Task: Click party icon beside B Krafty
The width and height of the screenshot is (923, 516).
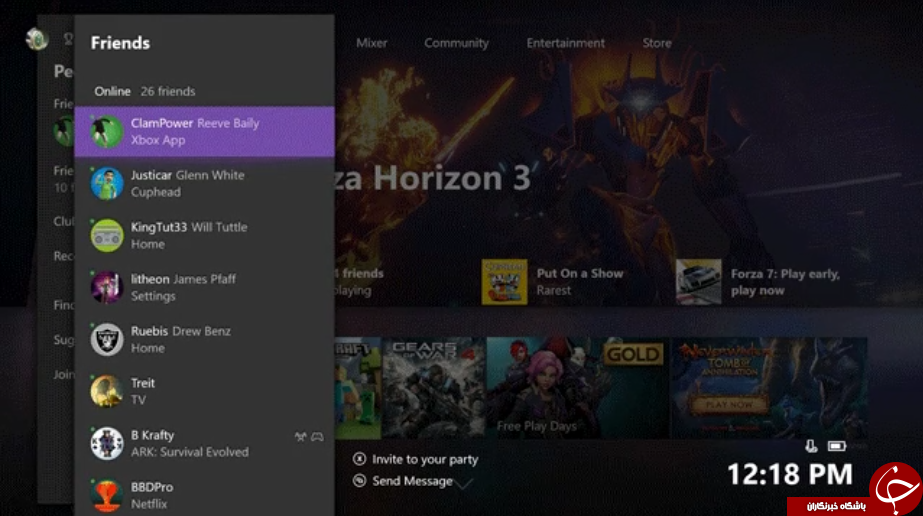Action: tap(301, 437)
